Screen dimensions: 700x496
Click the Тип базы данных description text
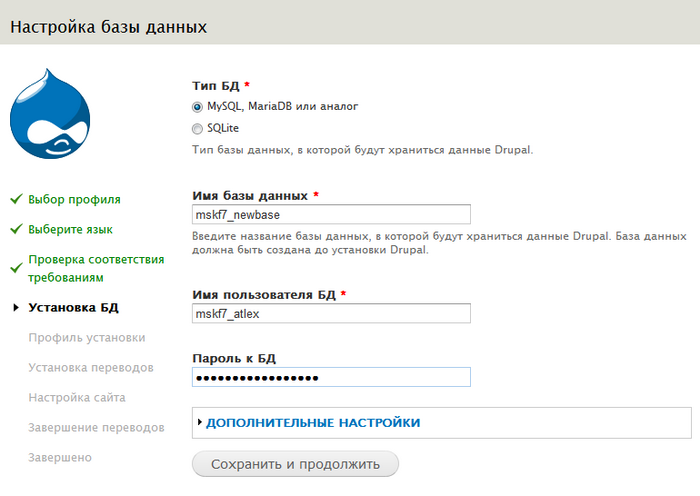(362, 150)
